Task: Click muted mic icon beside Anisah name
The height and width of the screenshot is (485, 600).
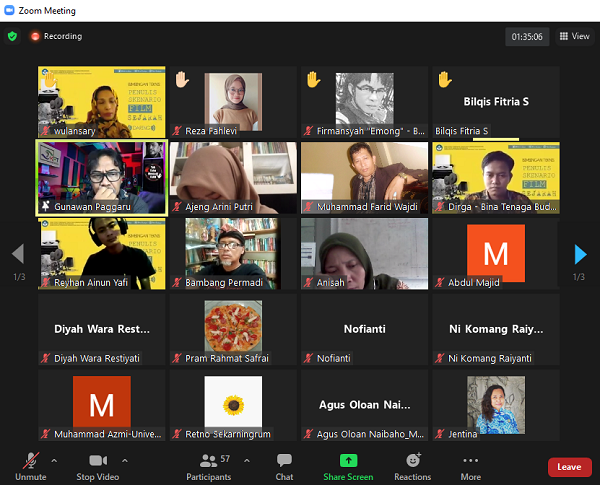Action: coord(308,283)
